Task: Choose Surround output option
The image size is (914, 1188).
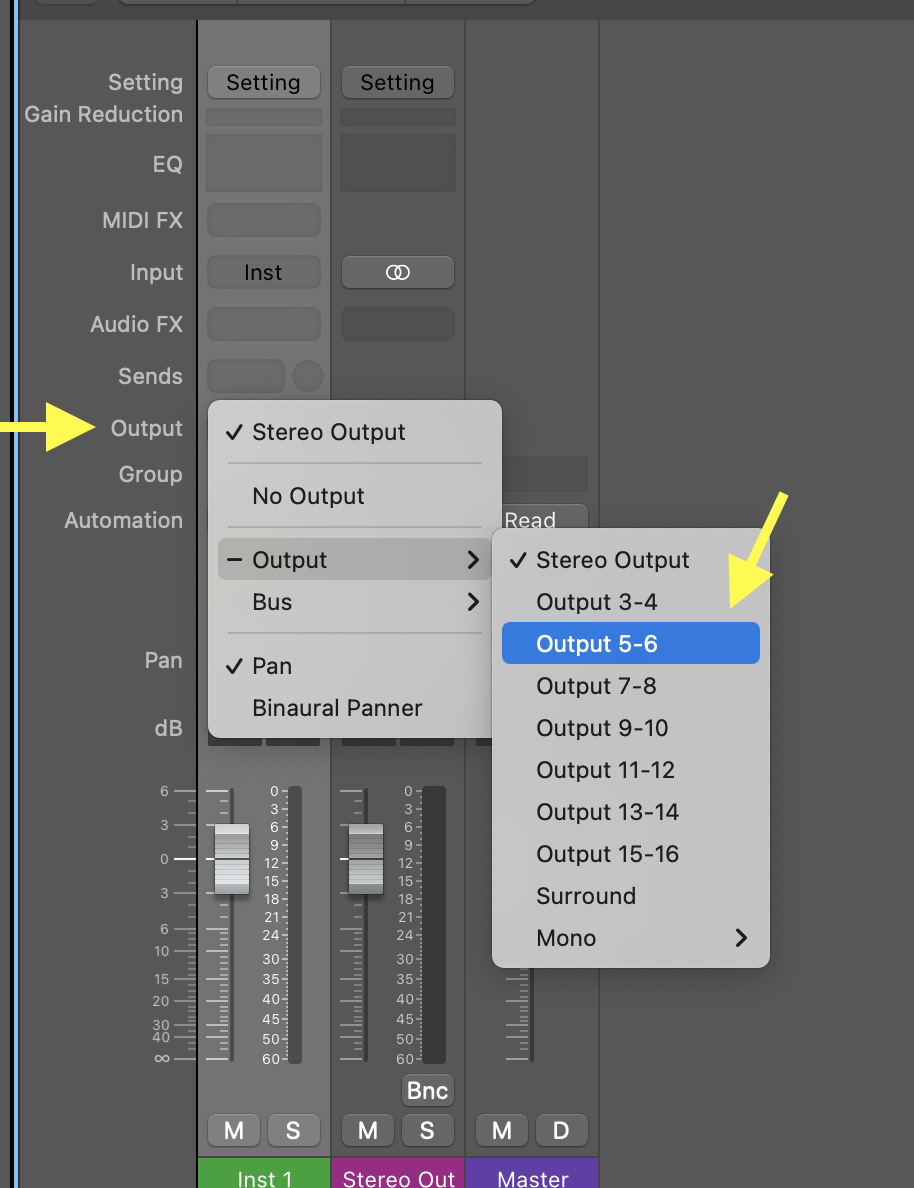Action: [x=586, y=896]
